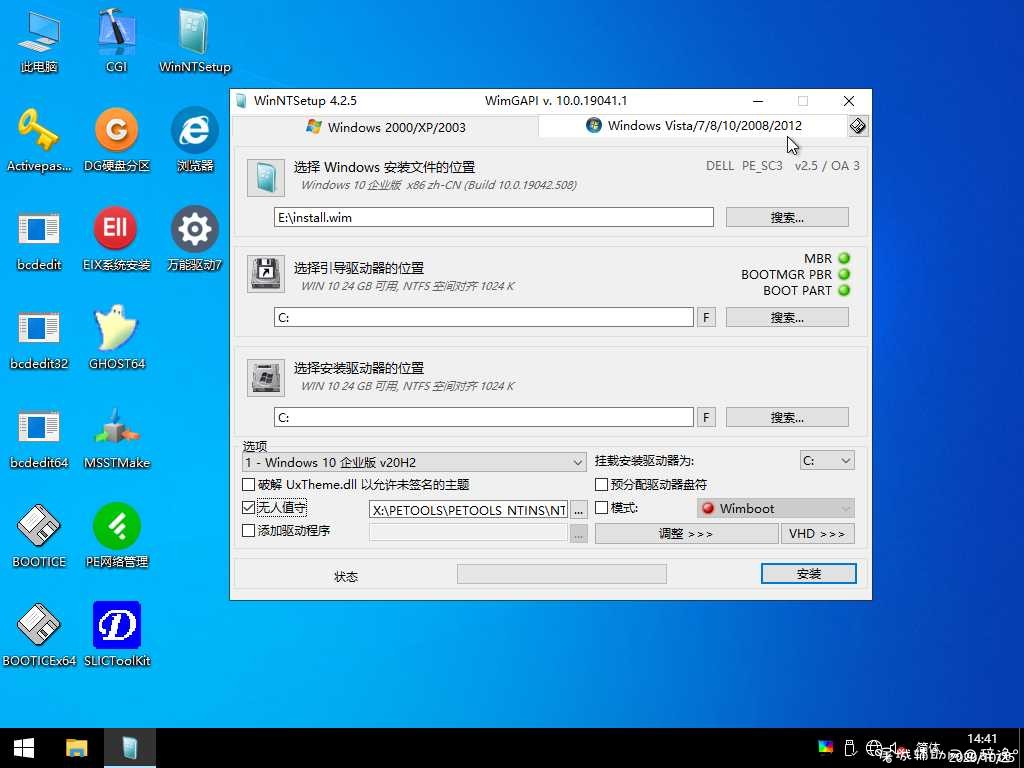
Task: Click the F button beside boot drive field
Action: point(706,317)
